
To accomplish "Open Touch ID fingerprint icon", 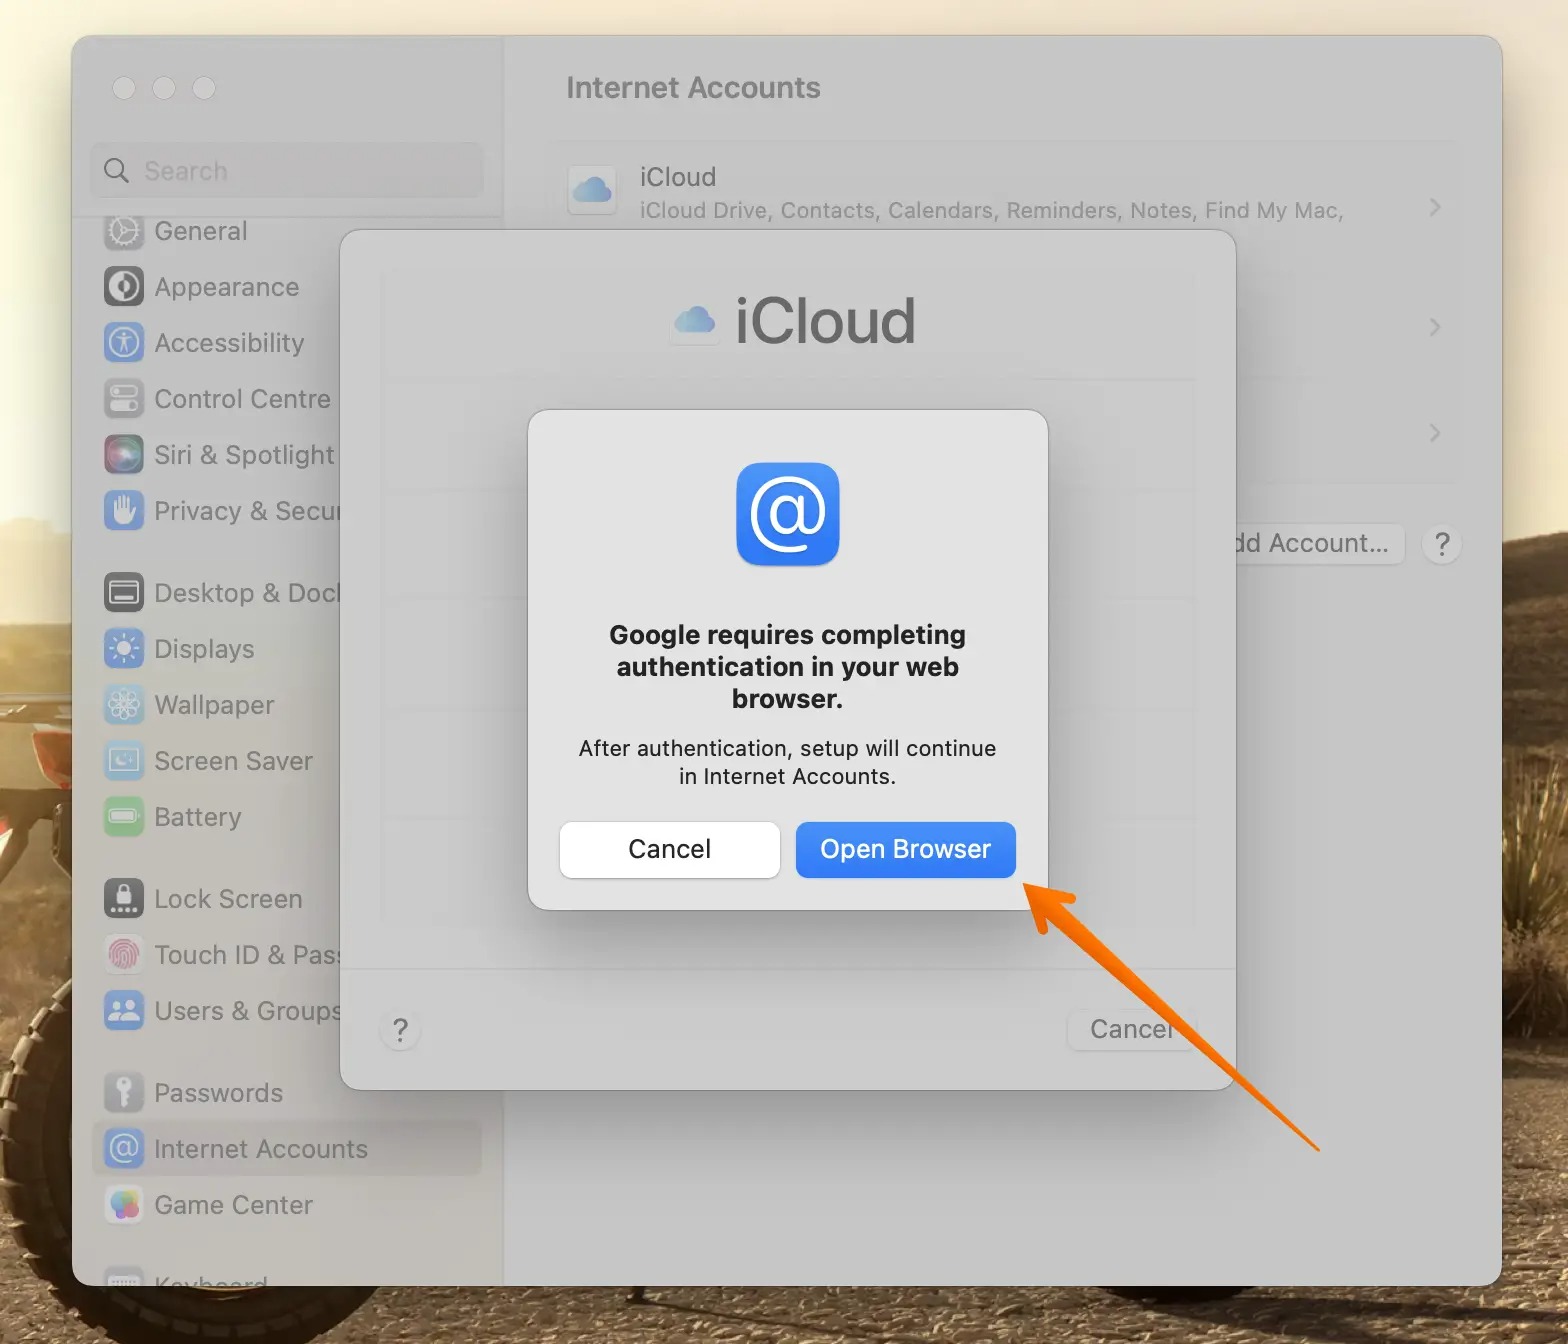I will [x=124, y=955].
